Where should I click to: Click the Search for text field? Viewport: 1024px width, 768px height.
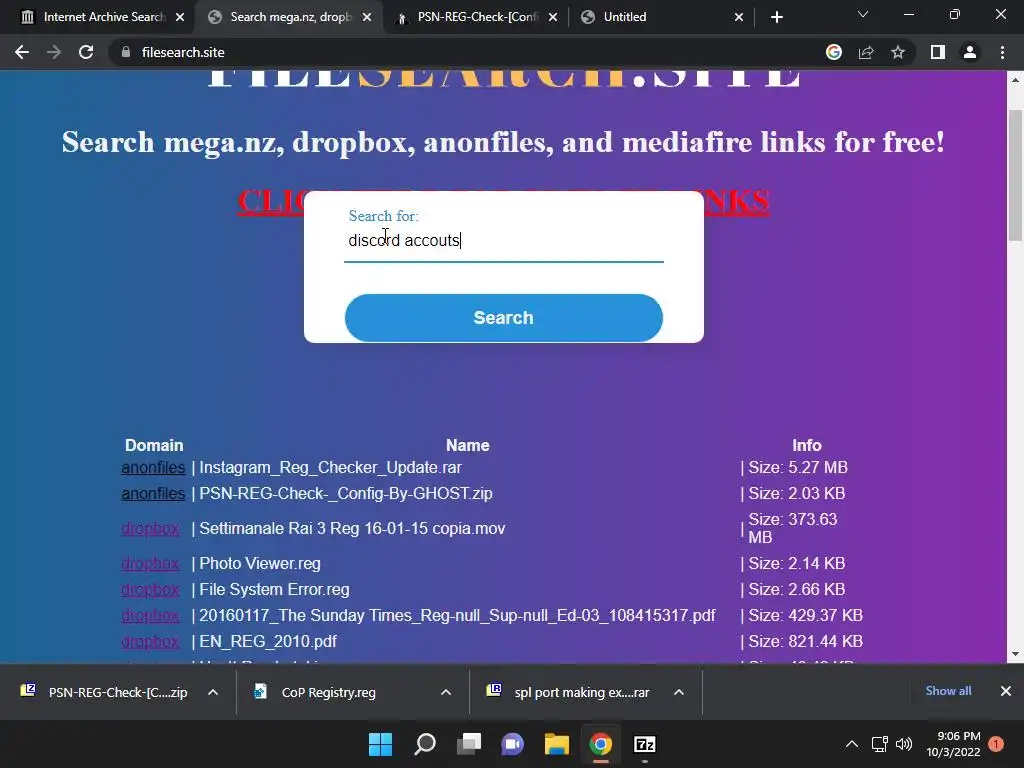(504, 240)
